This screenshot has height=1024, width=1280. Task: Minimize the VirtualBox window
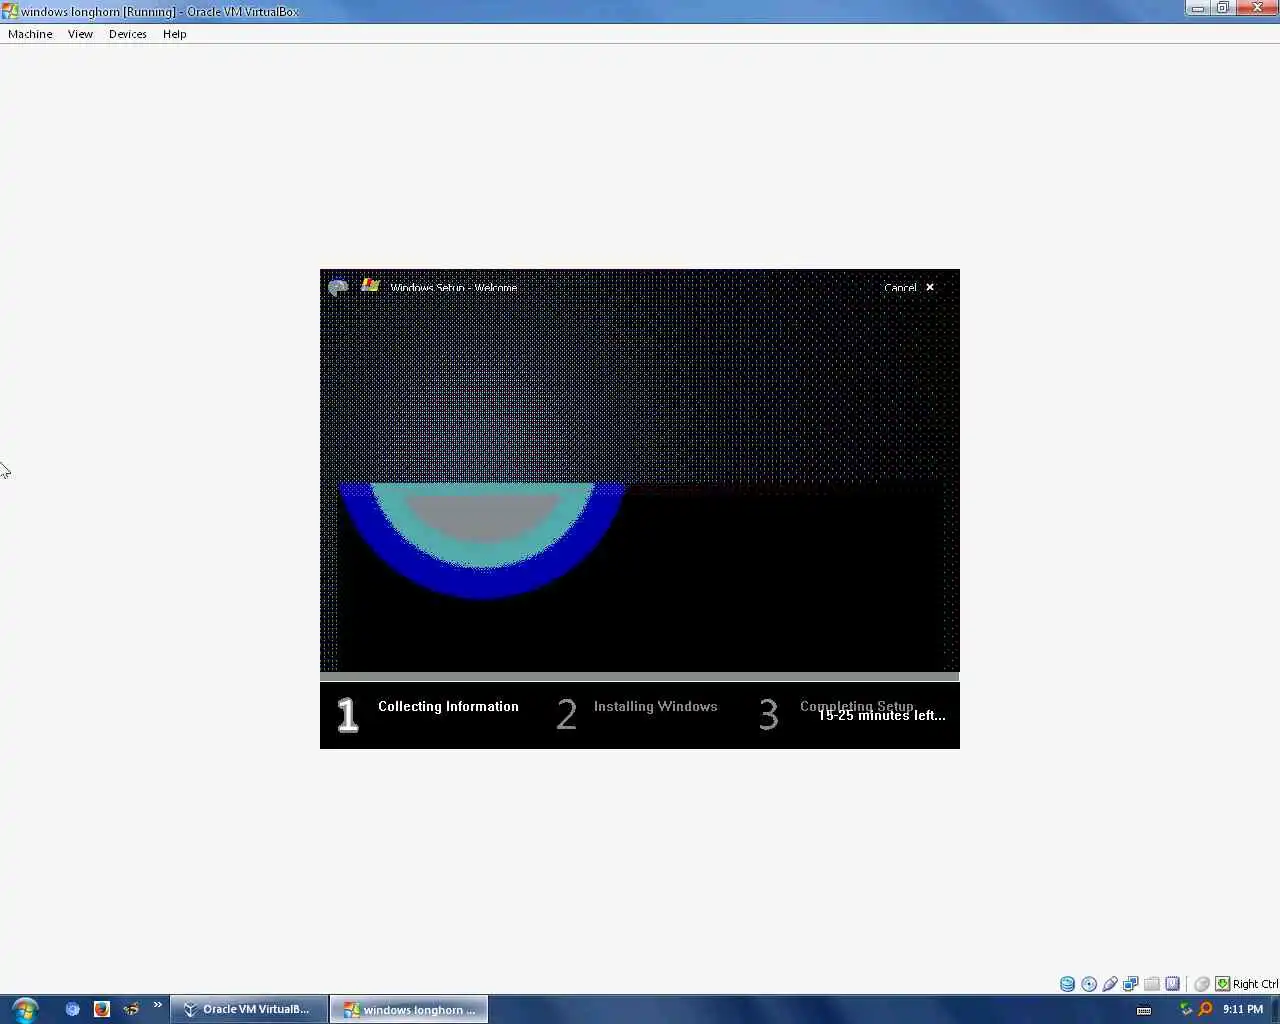[1198, 8]
